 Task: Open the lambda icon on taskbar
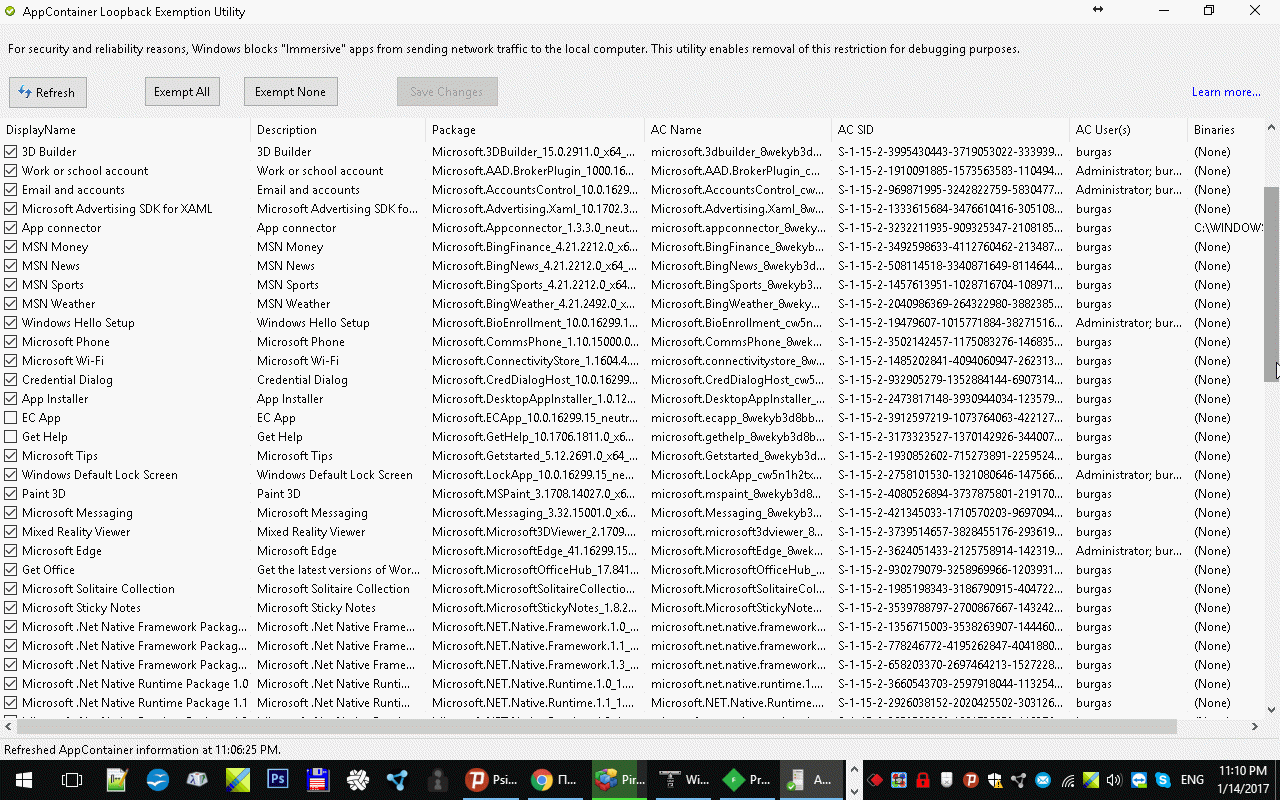click(198, 780)
